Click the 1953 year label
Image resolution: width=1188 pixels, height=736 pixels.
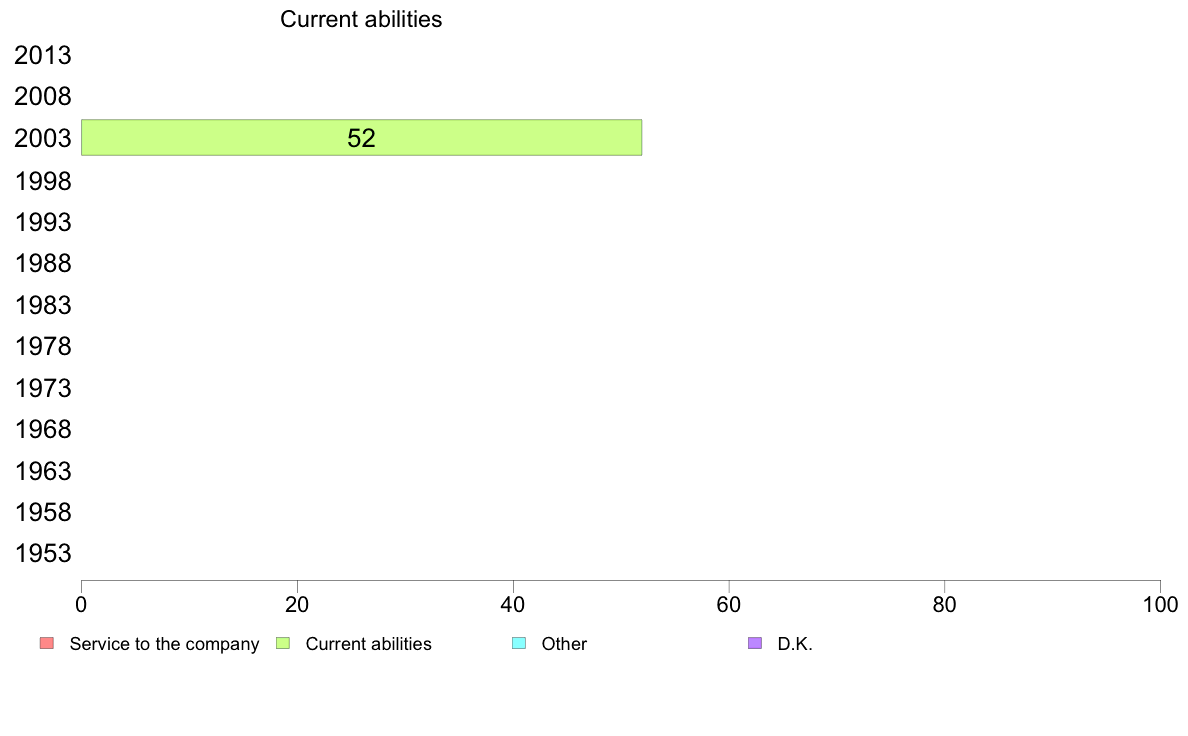(x=42, y=553)
